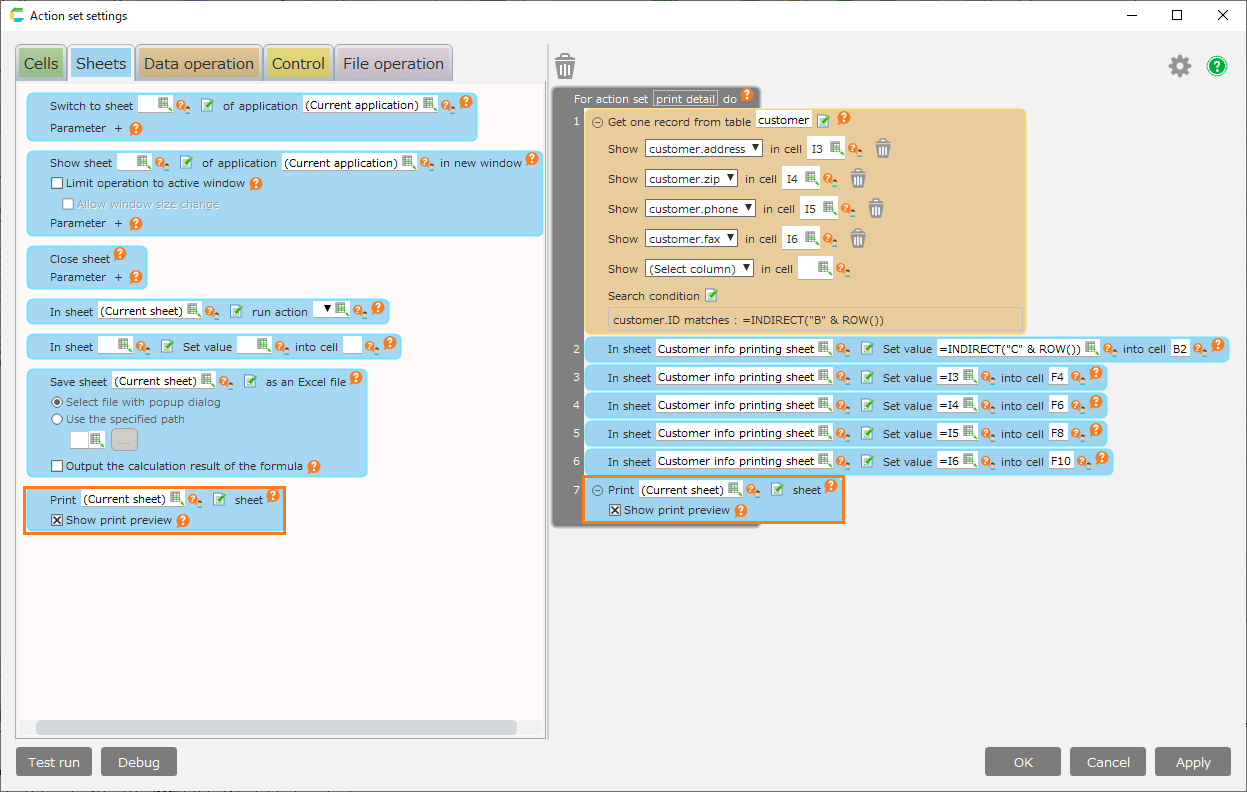Screen dimensions: 1247x792
Task: Select the Use the specified path option
Action: tap(57, 419)
